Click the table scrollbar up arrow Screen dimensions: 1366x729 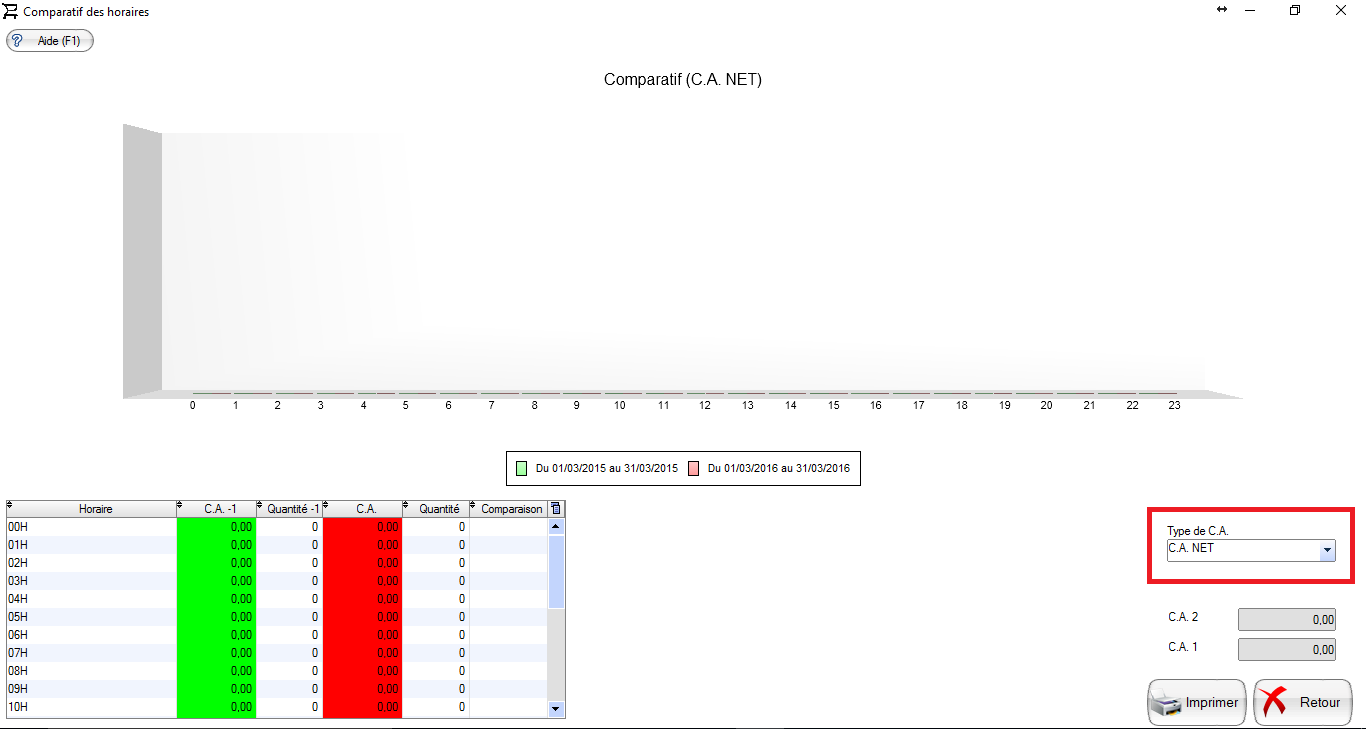tap(556, 526)
